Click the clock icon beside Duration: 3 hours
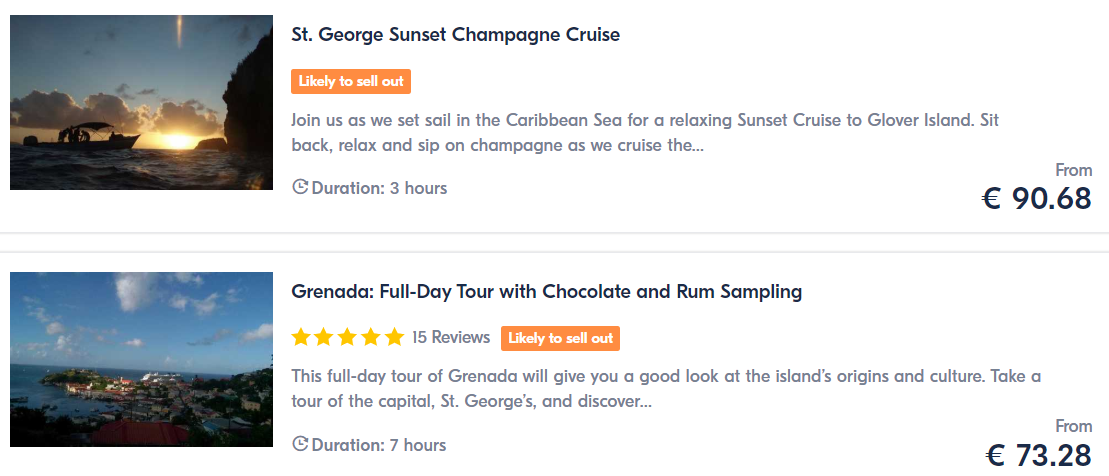 300,187
